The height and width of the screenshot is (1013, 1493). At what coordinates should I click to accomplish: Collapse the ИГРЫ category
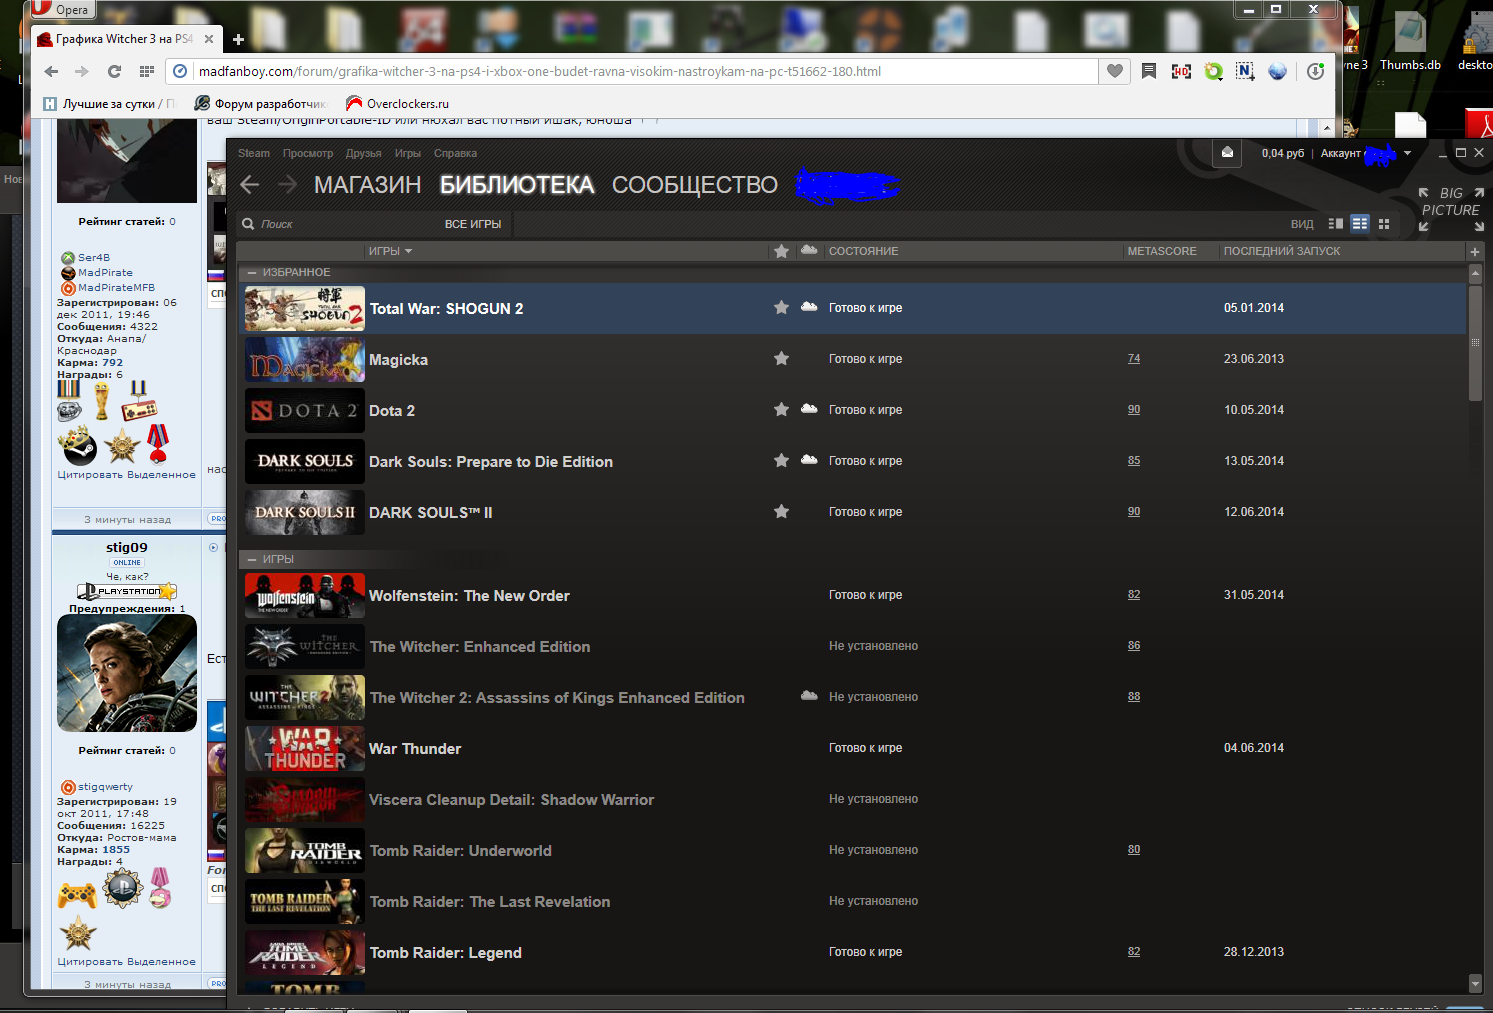253,559
